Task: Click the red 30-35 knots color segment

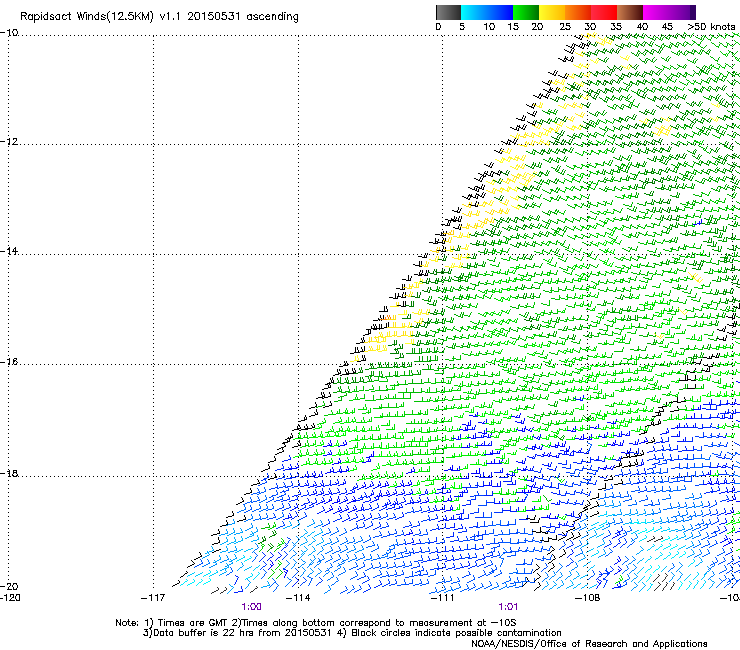Action: [604, 12]
